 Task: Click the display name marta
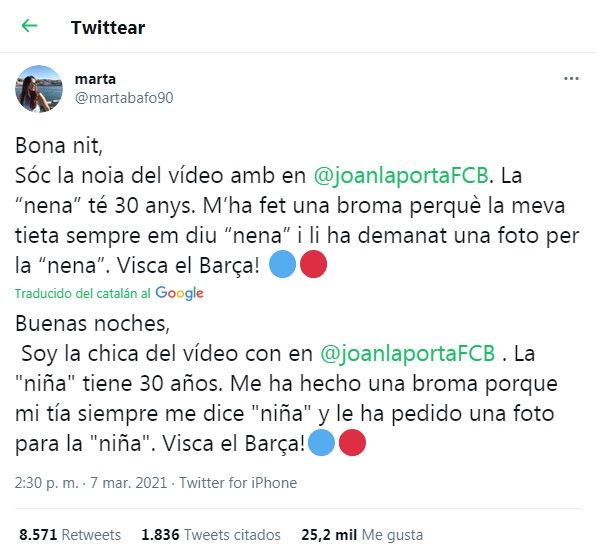click(x=95, y=79)
